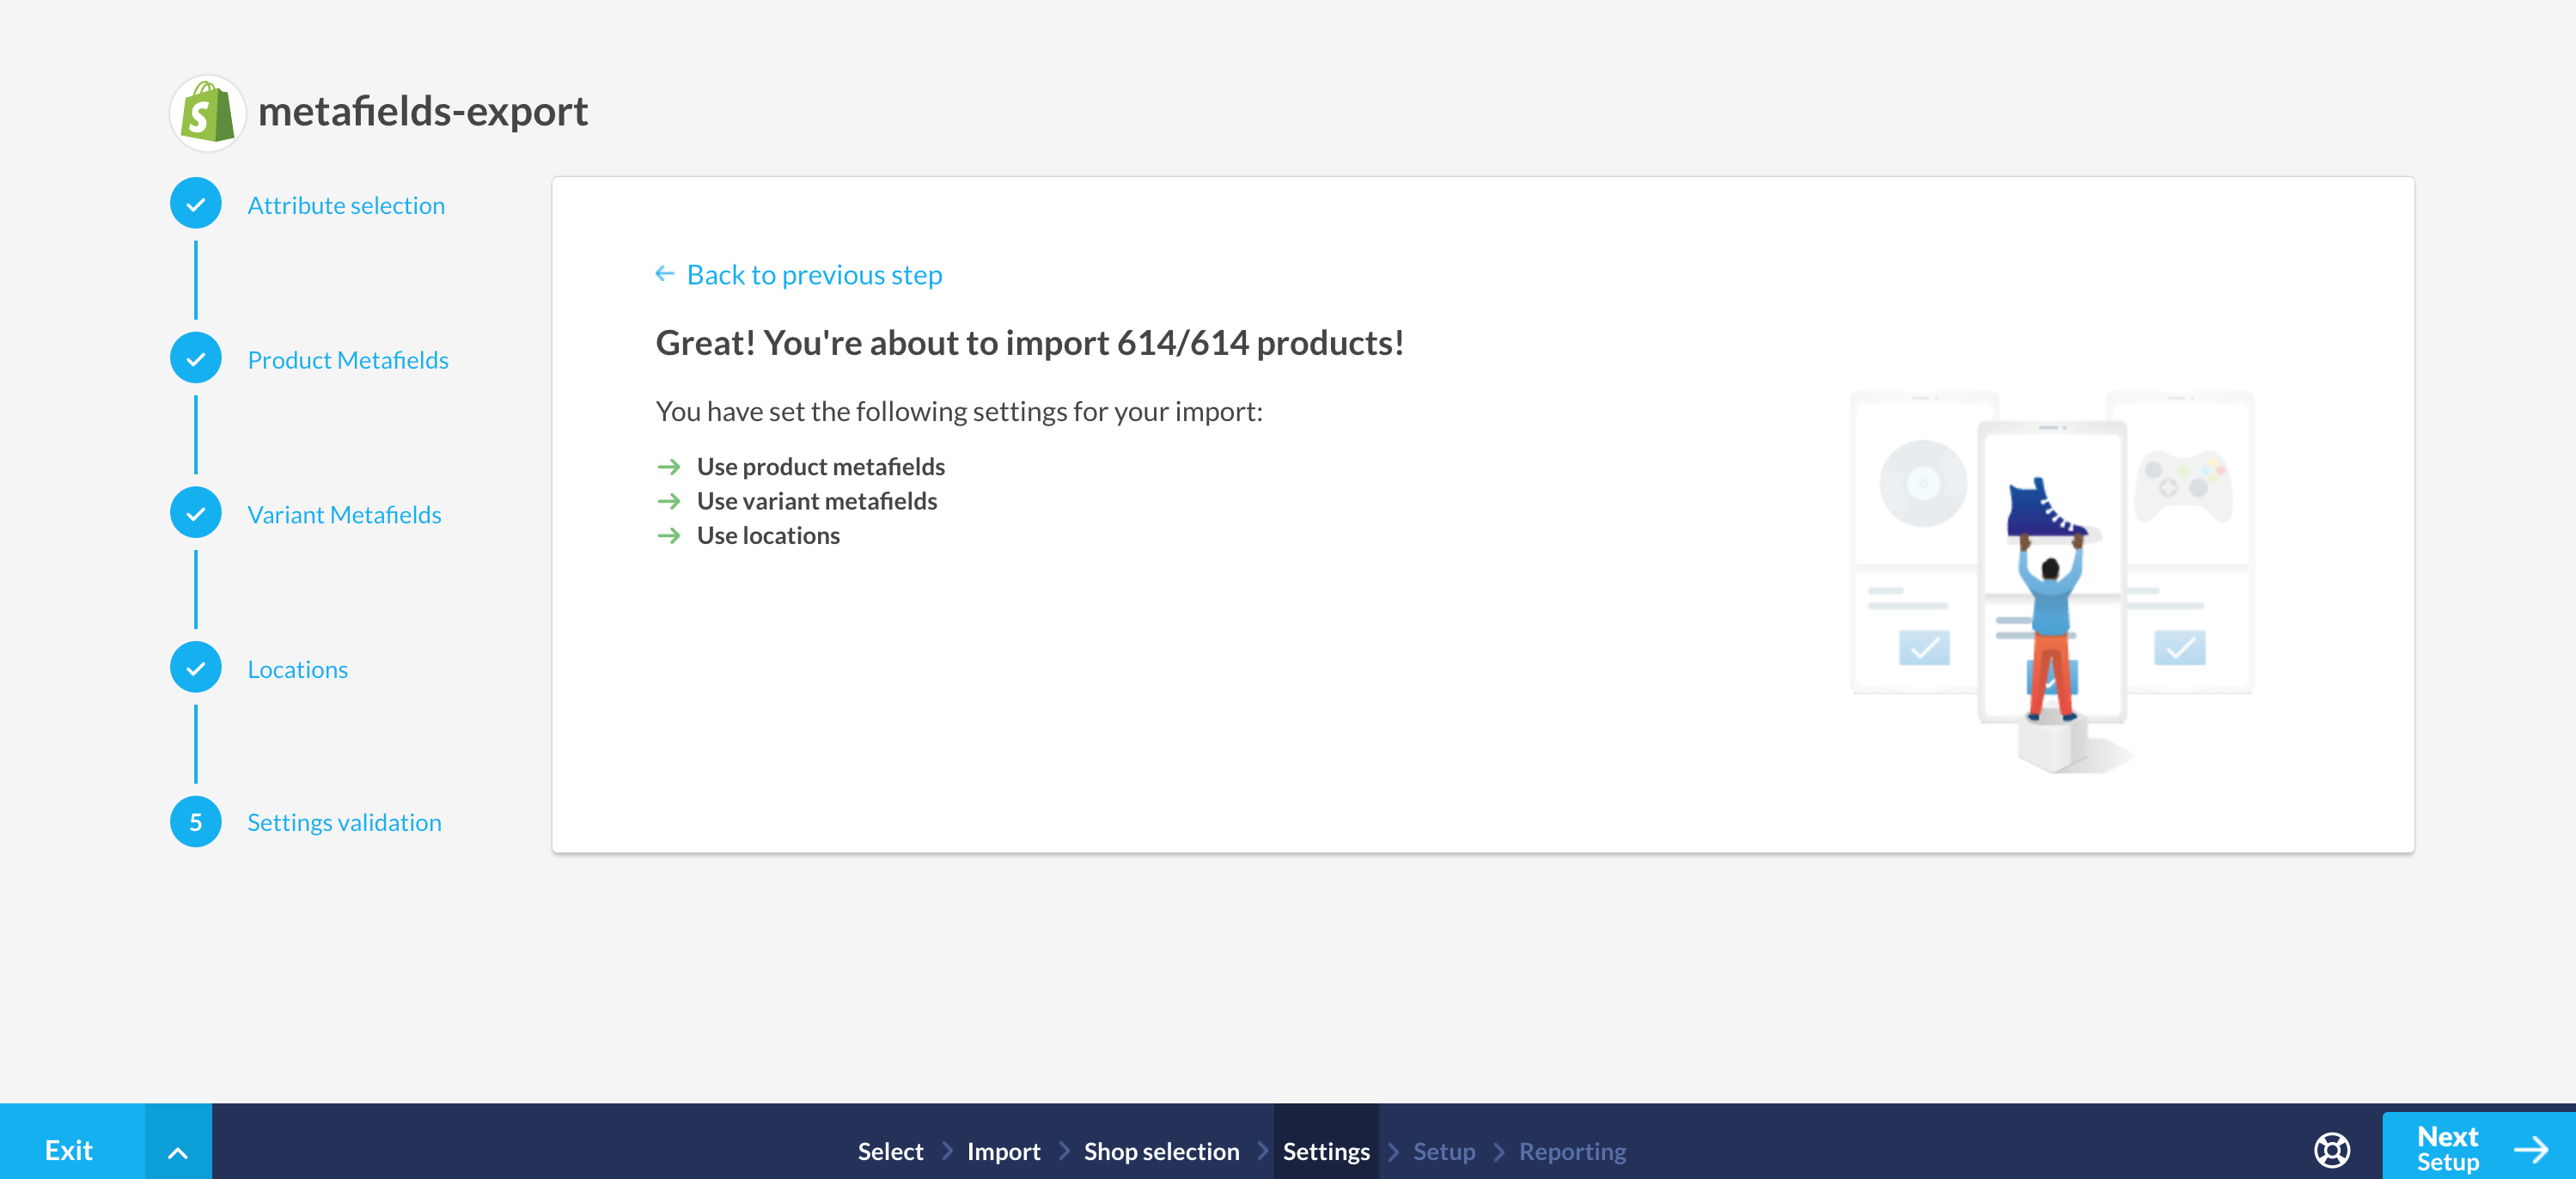Screen dimensions: 2576x1179
Task: Click the back arrow before previous step
Action: (664, 274)
